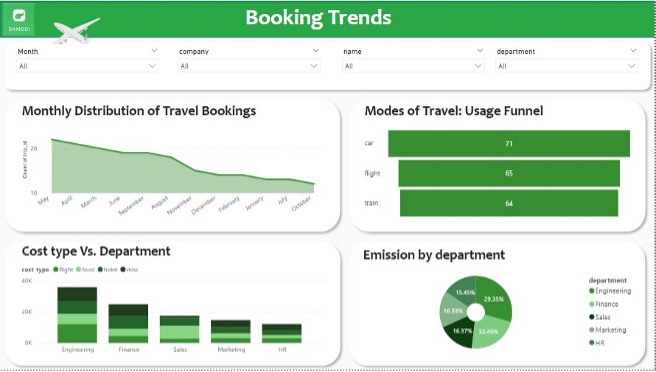Click the 'cost_type' legend title
The image size is (656, 372).
point(35,269)
